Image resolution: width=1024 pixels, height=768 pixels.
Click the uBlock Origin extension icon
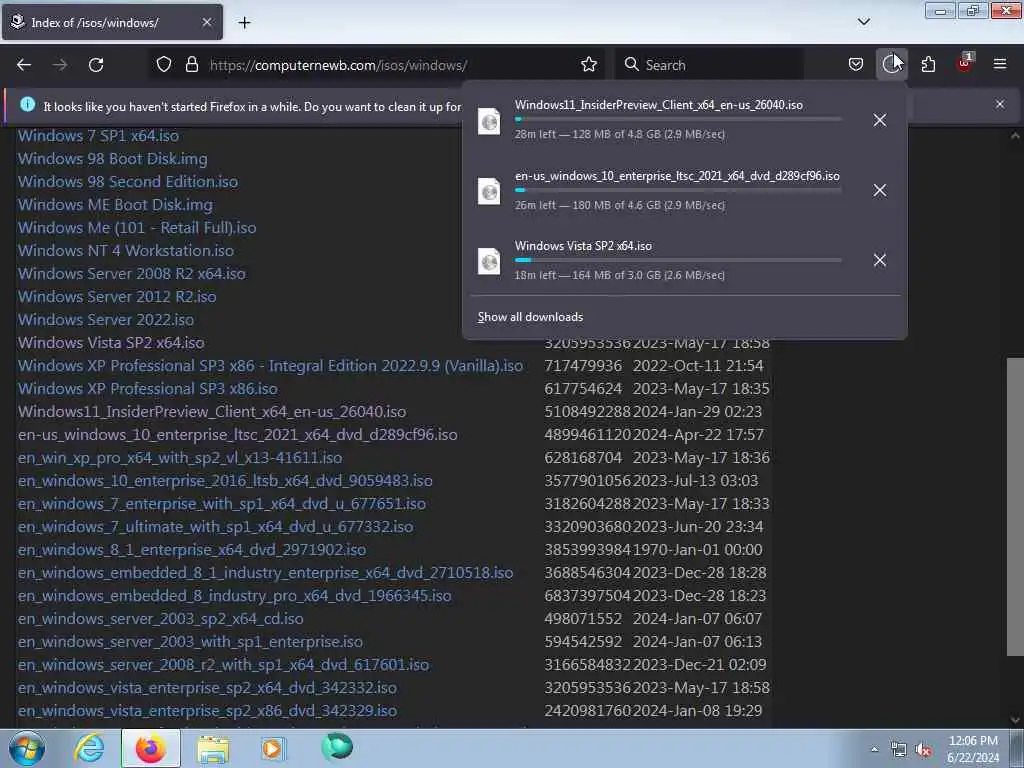point(964,63)
